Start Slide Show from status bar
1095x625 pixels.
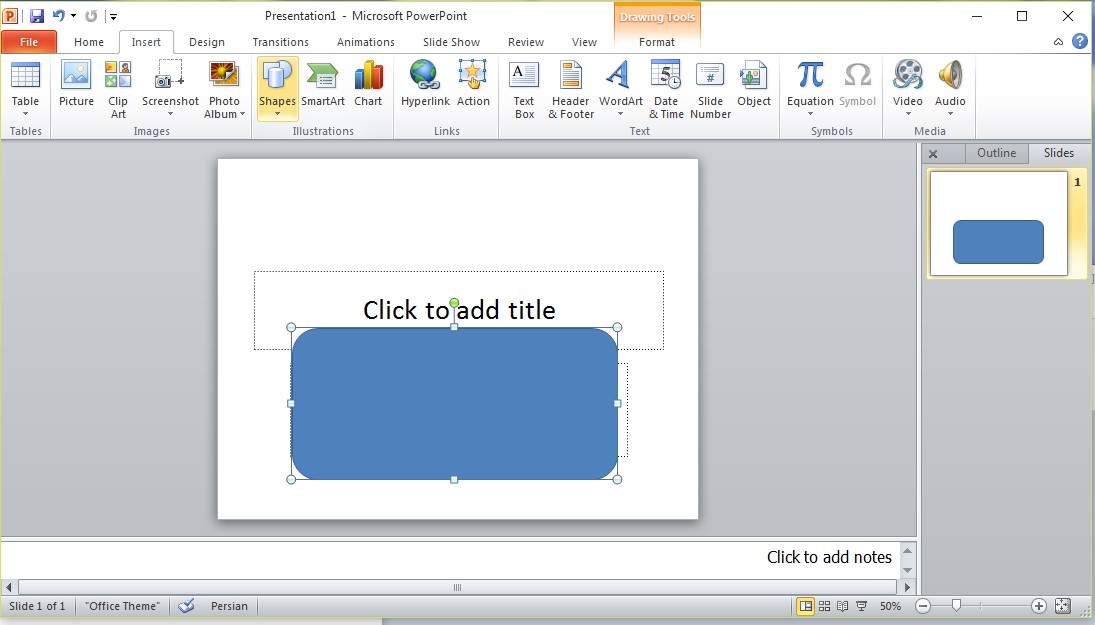pyautogui.click(x=862, y=606)
